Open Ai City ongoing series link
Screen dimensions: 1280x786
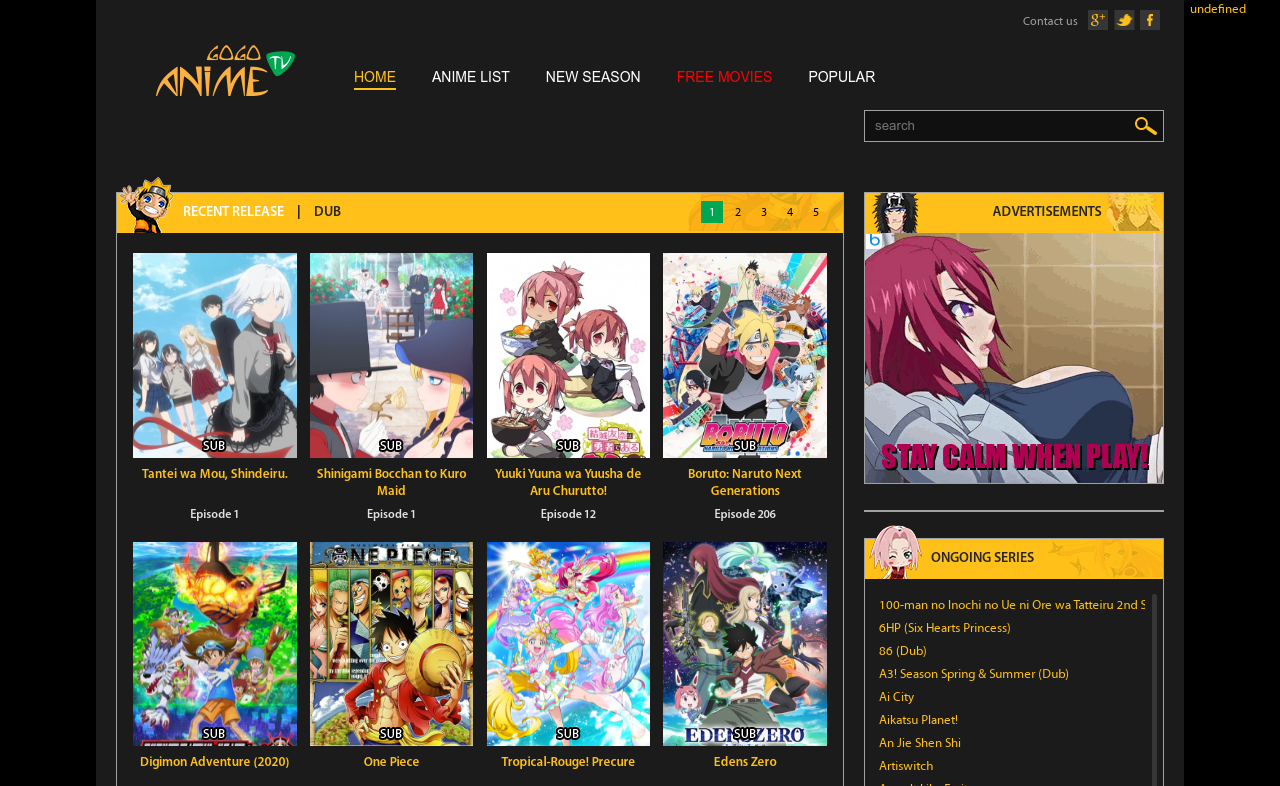point(896,697)
